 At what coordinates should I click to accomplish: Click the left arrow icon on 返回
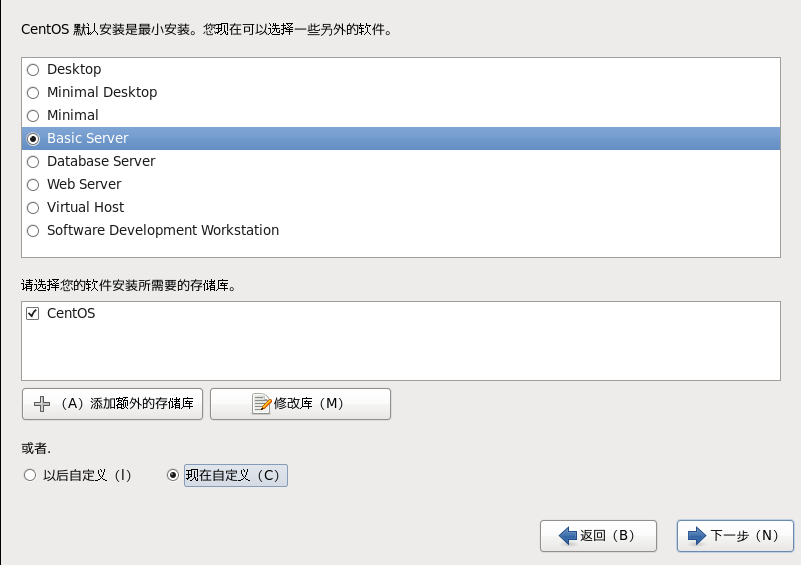click(568, 536)
